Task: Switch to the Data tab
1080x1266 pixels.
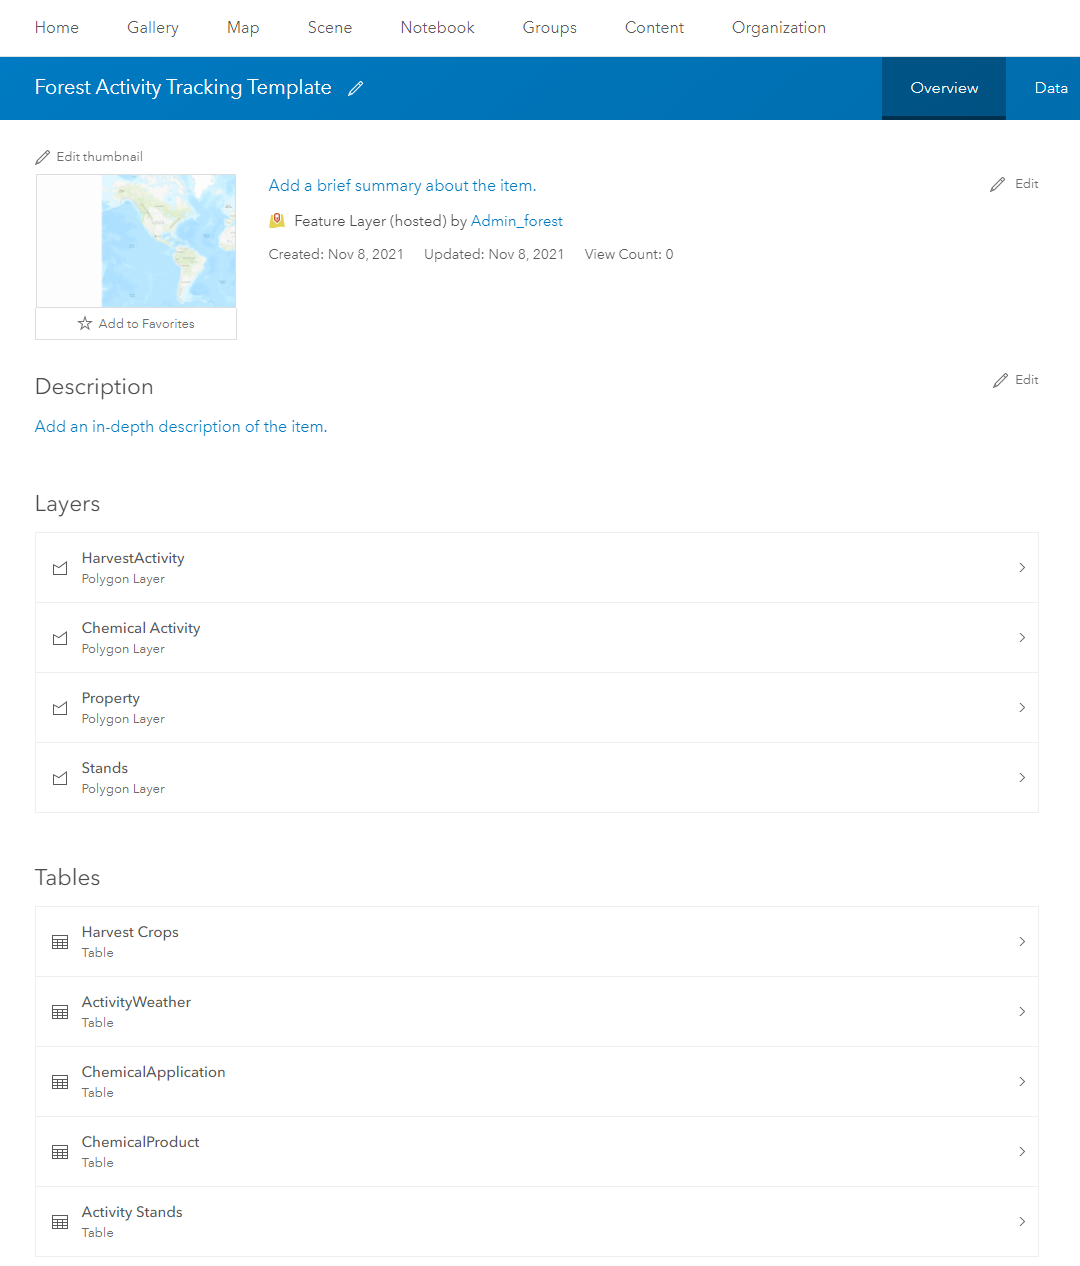Action: [x=1051, y=88]
